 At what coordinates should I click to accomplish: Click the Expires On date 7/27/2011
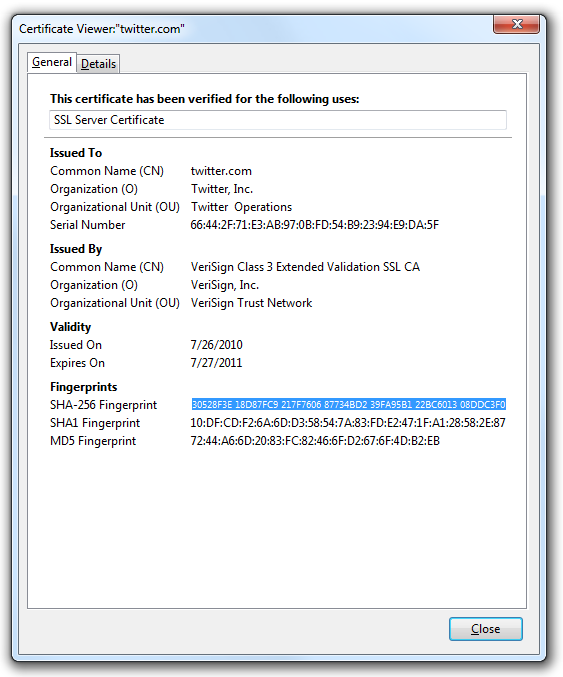pos(216,363)
